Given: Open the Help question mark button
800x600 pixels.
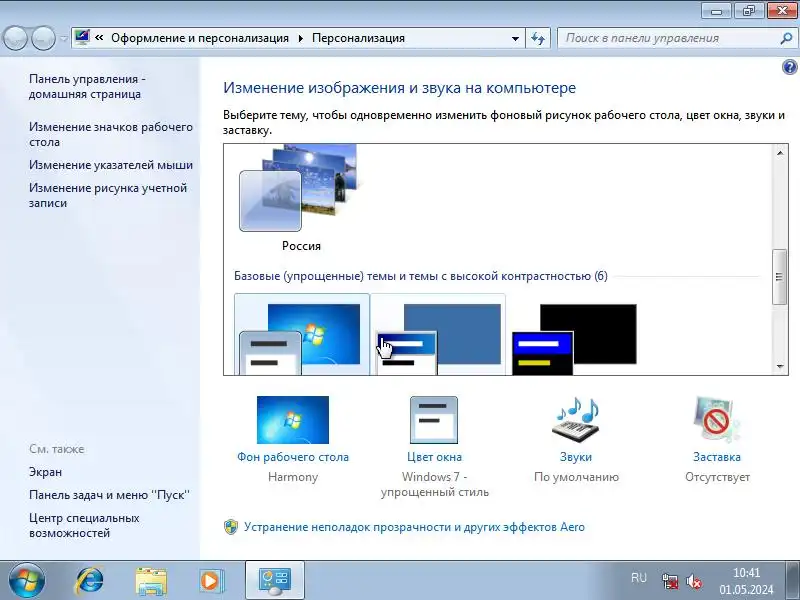Looking at the screenshot, I should (x=789, y=67).
